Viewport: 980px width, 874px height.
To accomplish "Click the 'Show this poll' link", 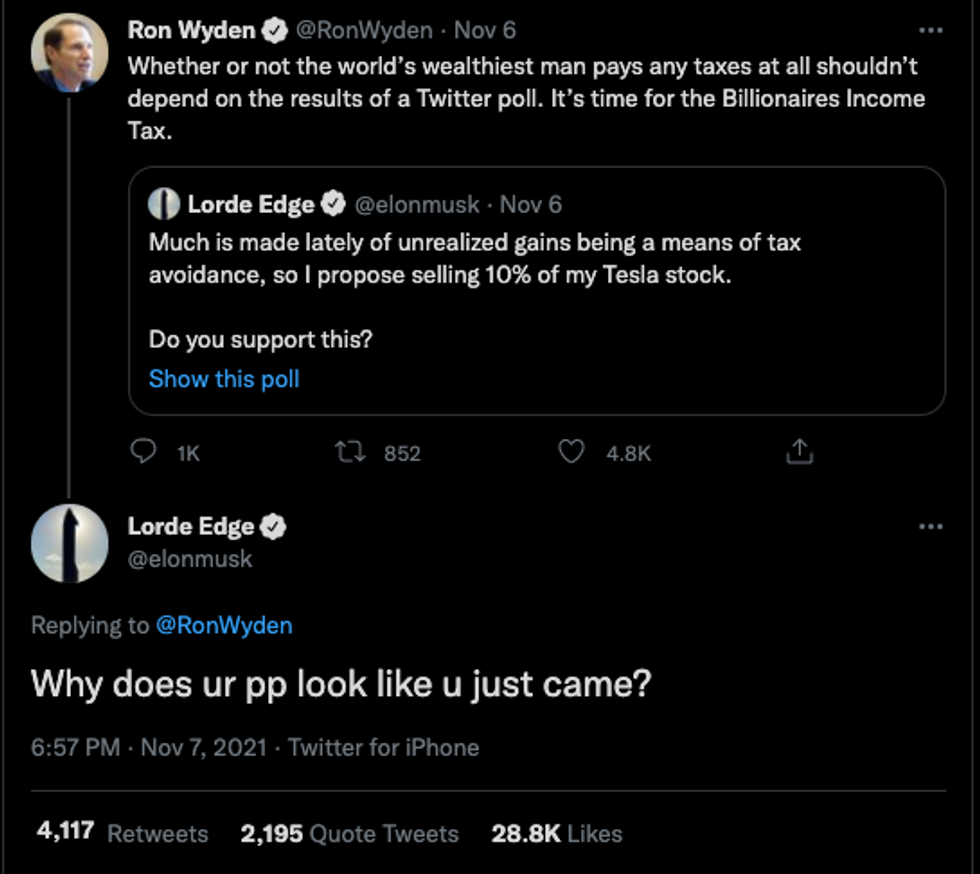I will click(x=224, y=379).
